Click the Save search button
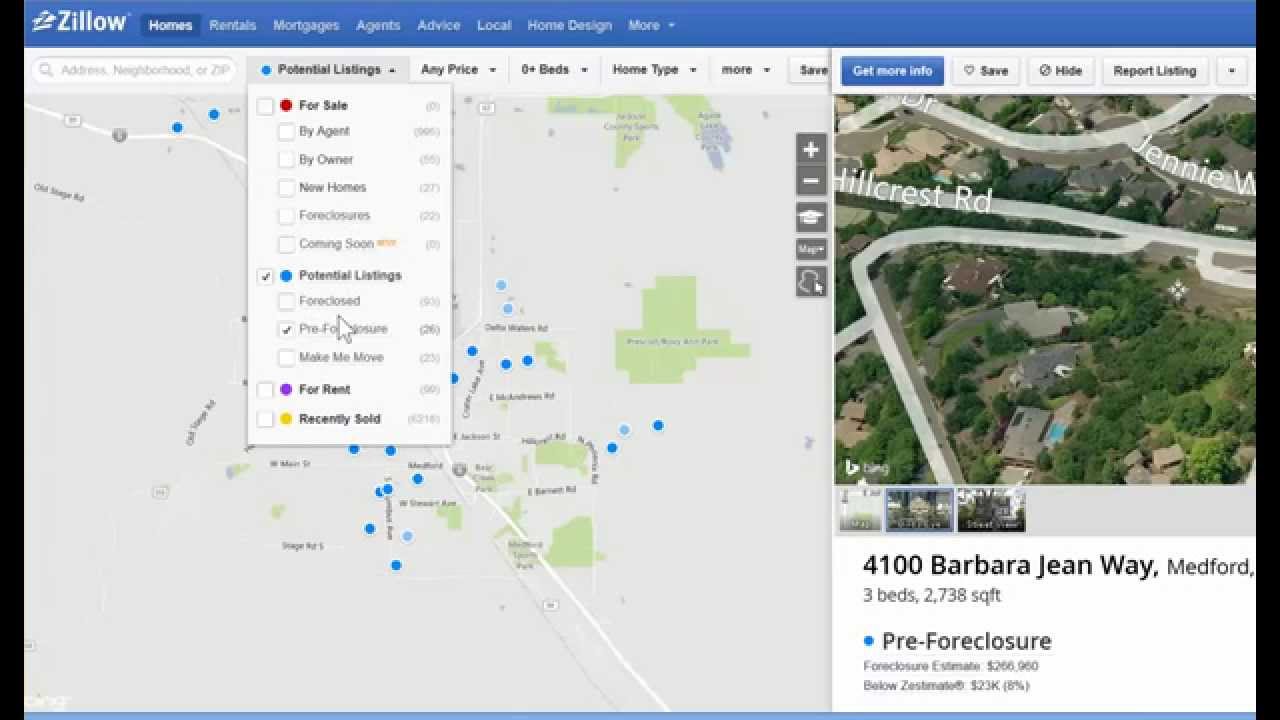Viewport: 1280px width, 720px height. click(812, 70)
